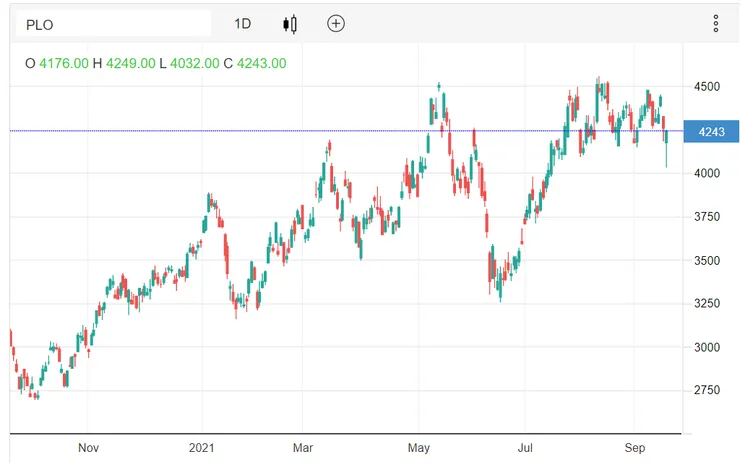
Task: Click the low value 4032.00
Action: pos(194,63)
